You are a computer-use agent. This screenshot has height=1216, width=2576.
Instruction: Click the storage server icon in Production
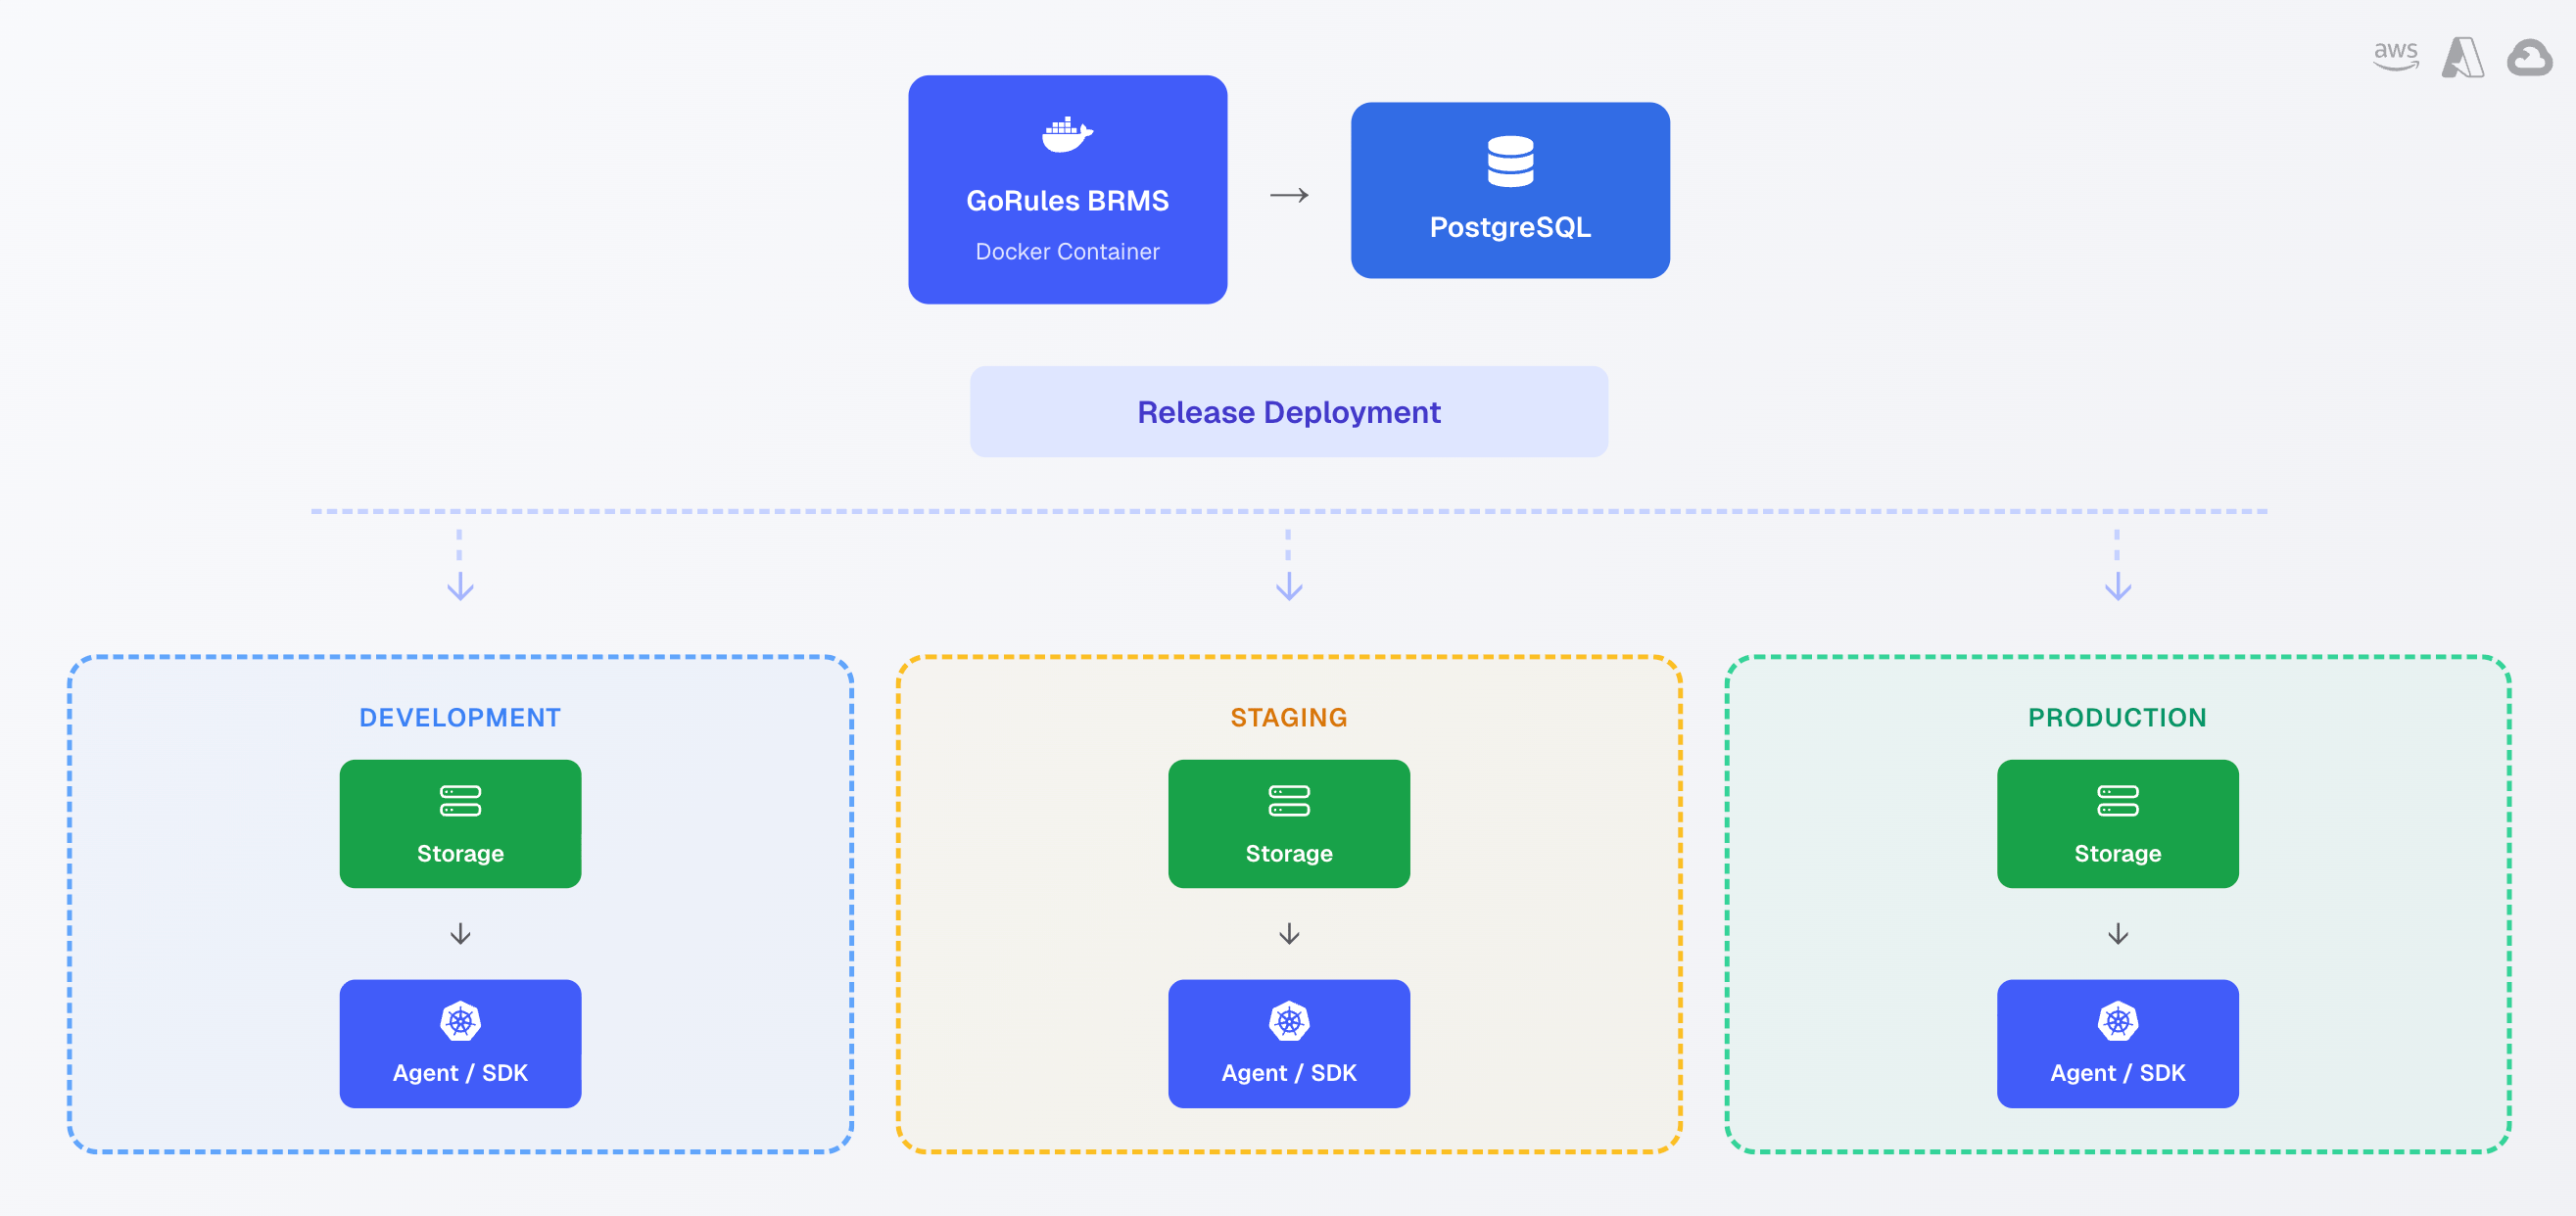[2118, 801]
